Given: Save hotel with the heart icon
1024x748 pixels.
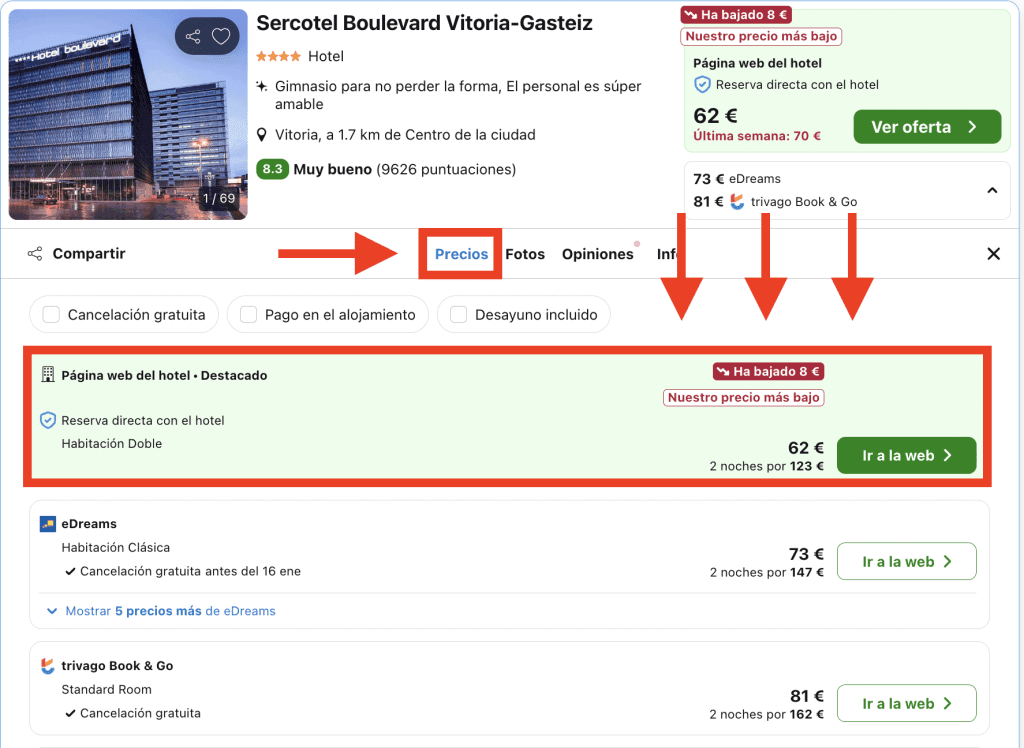Looking at the screenshot, I should pyautogui.click(x=221, y=37).
